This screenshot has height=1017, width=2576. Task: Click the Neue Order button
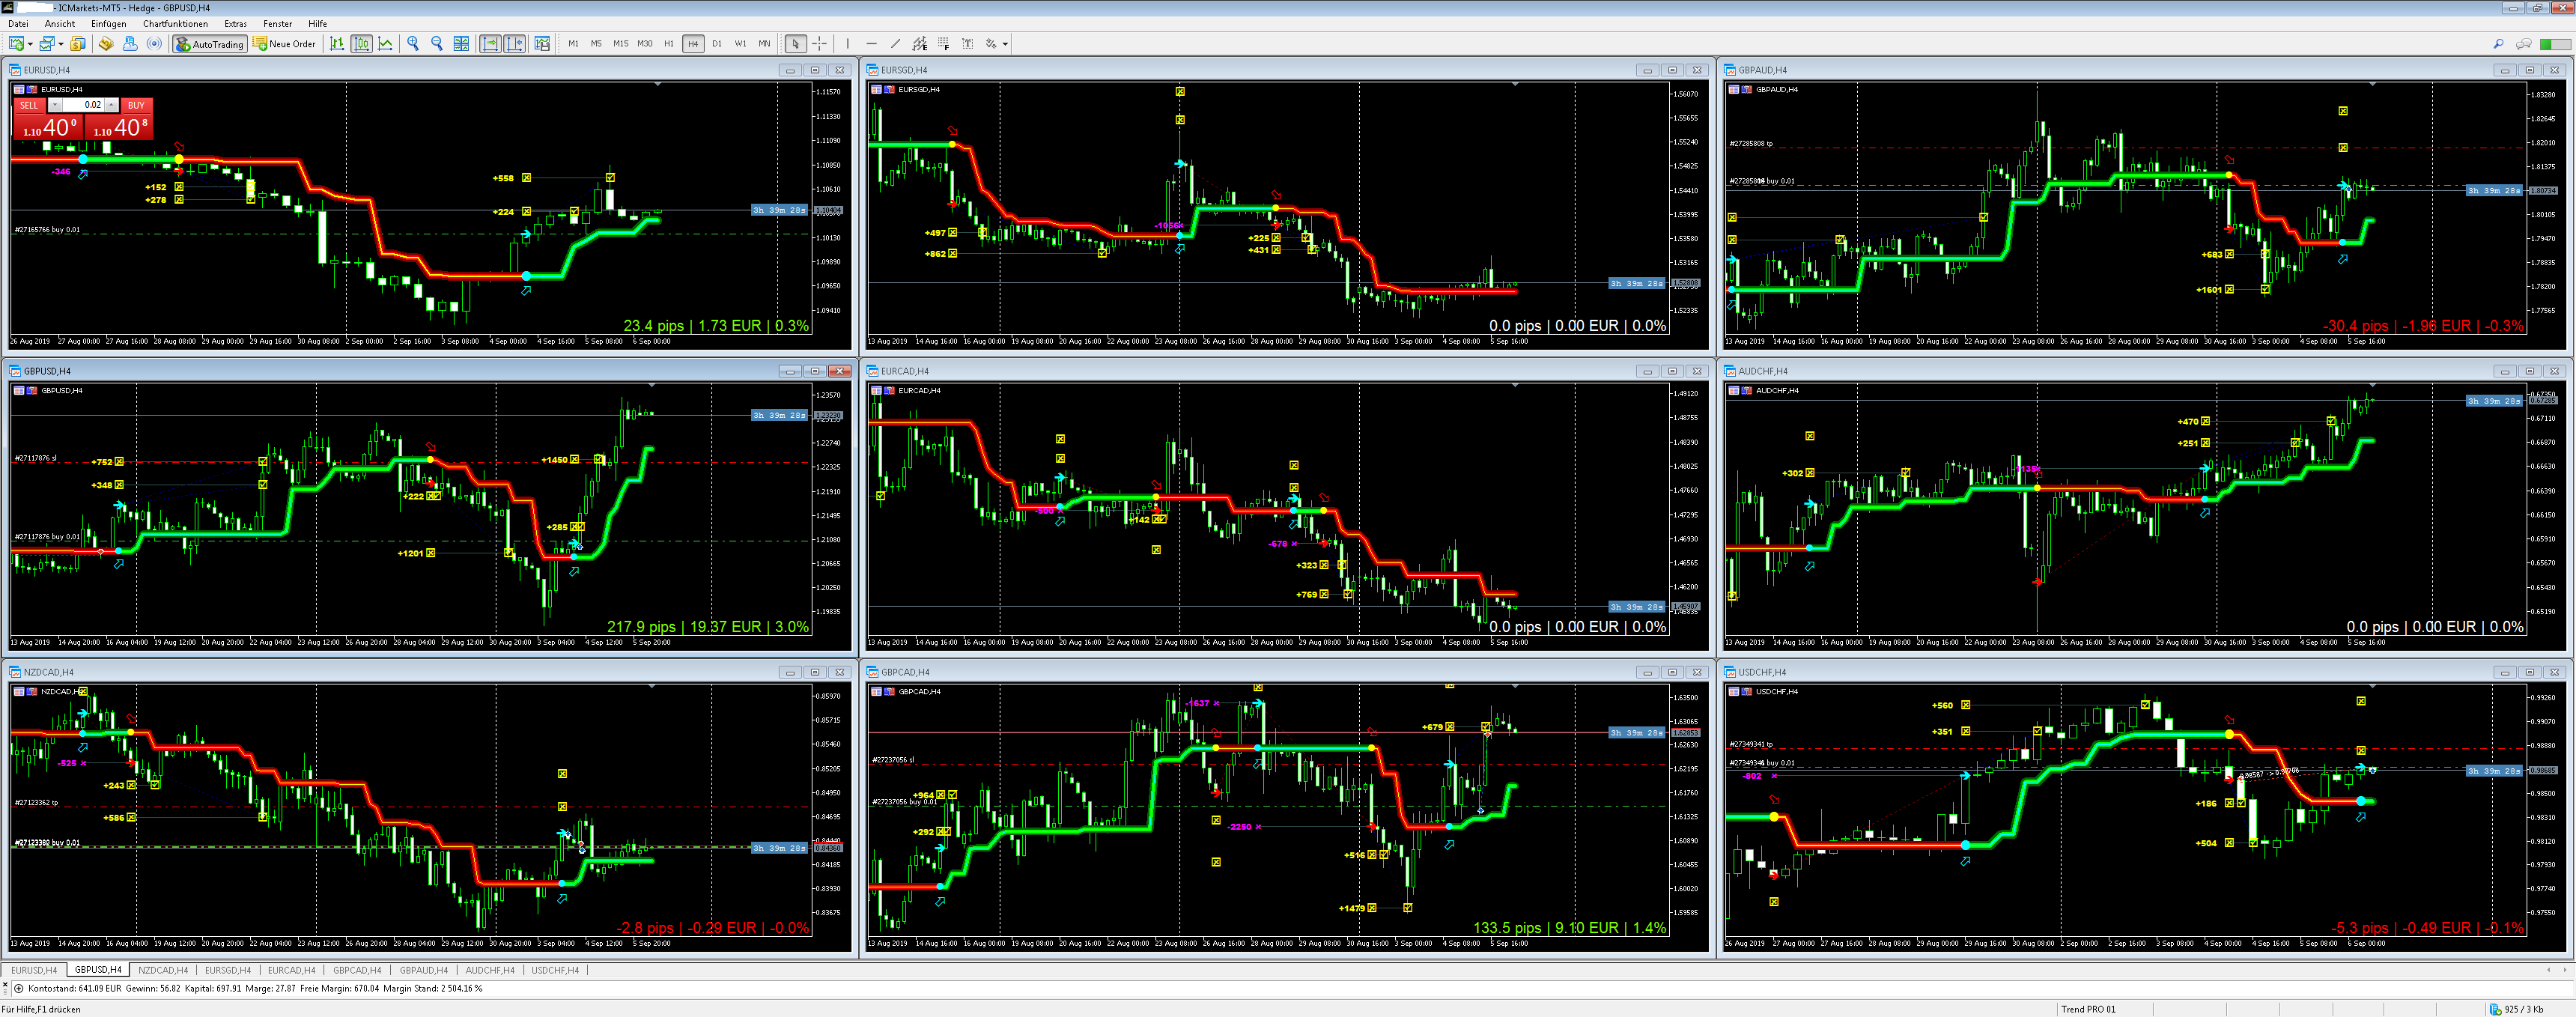pos(285,44)
